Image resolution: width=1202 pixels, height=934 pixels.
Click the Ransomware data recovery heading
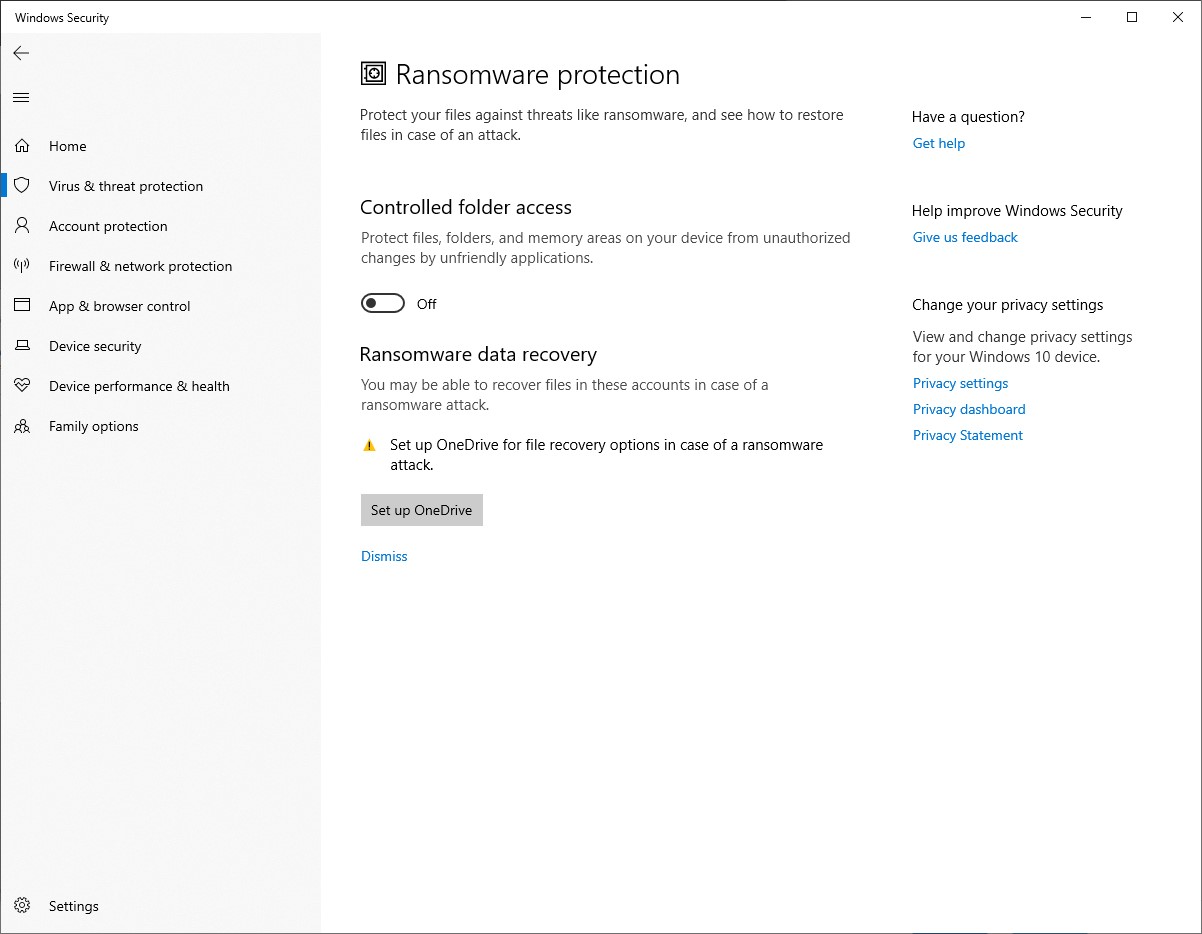(478, 354)
